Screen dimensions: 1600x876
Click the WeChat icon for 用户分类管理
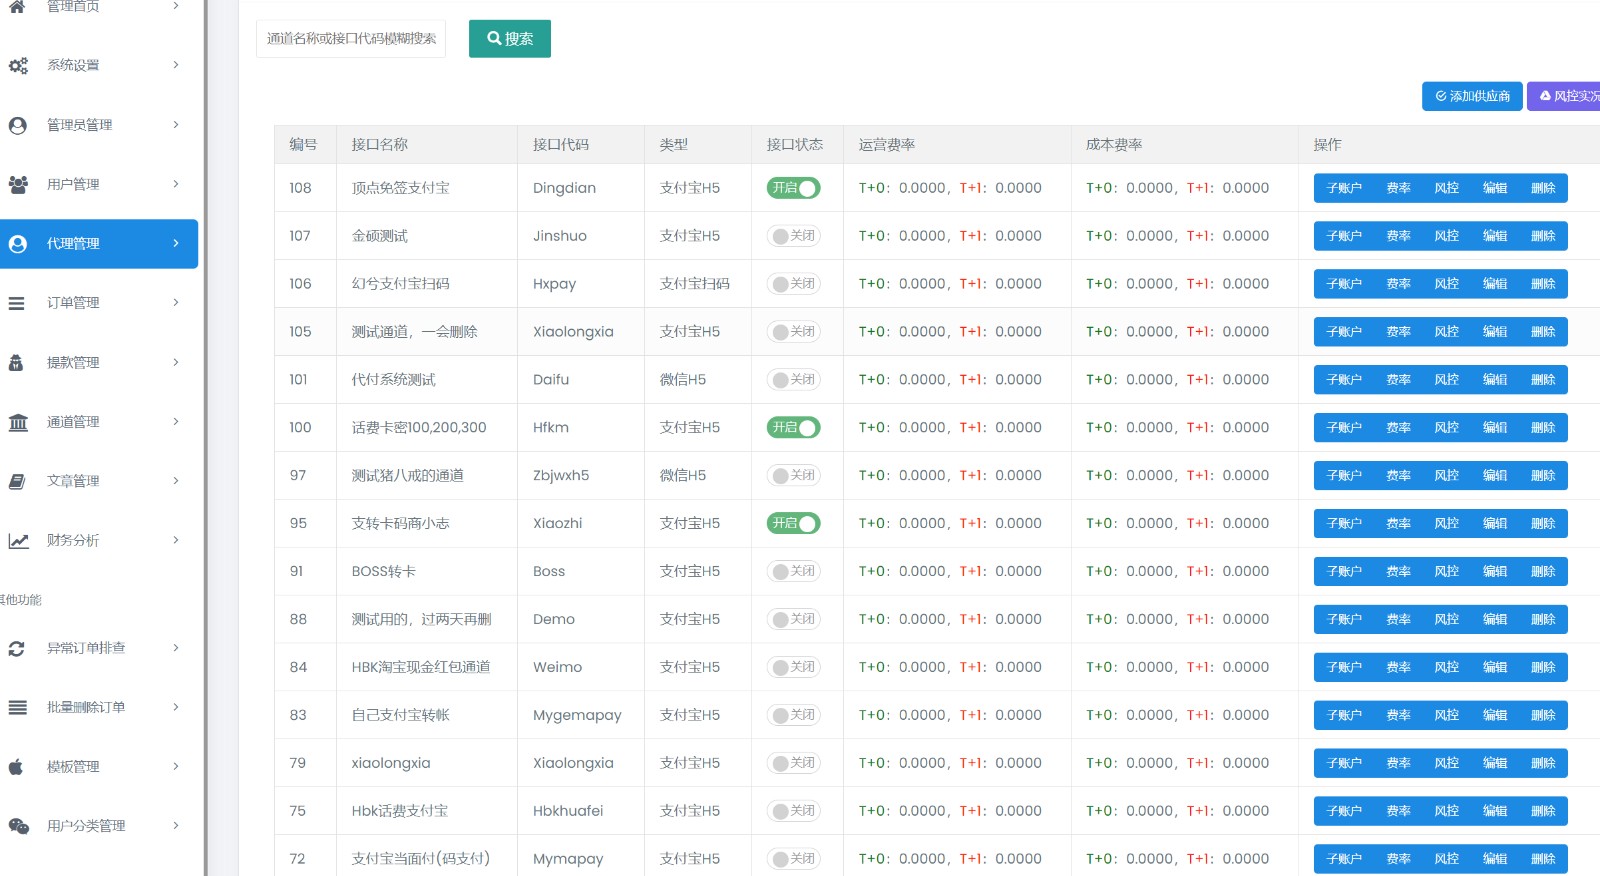(x=18, y=826)
